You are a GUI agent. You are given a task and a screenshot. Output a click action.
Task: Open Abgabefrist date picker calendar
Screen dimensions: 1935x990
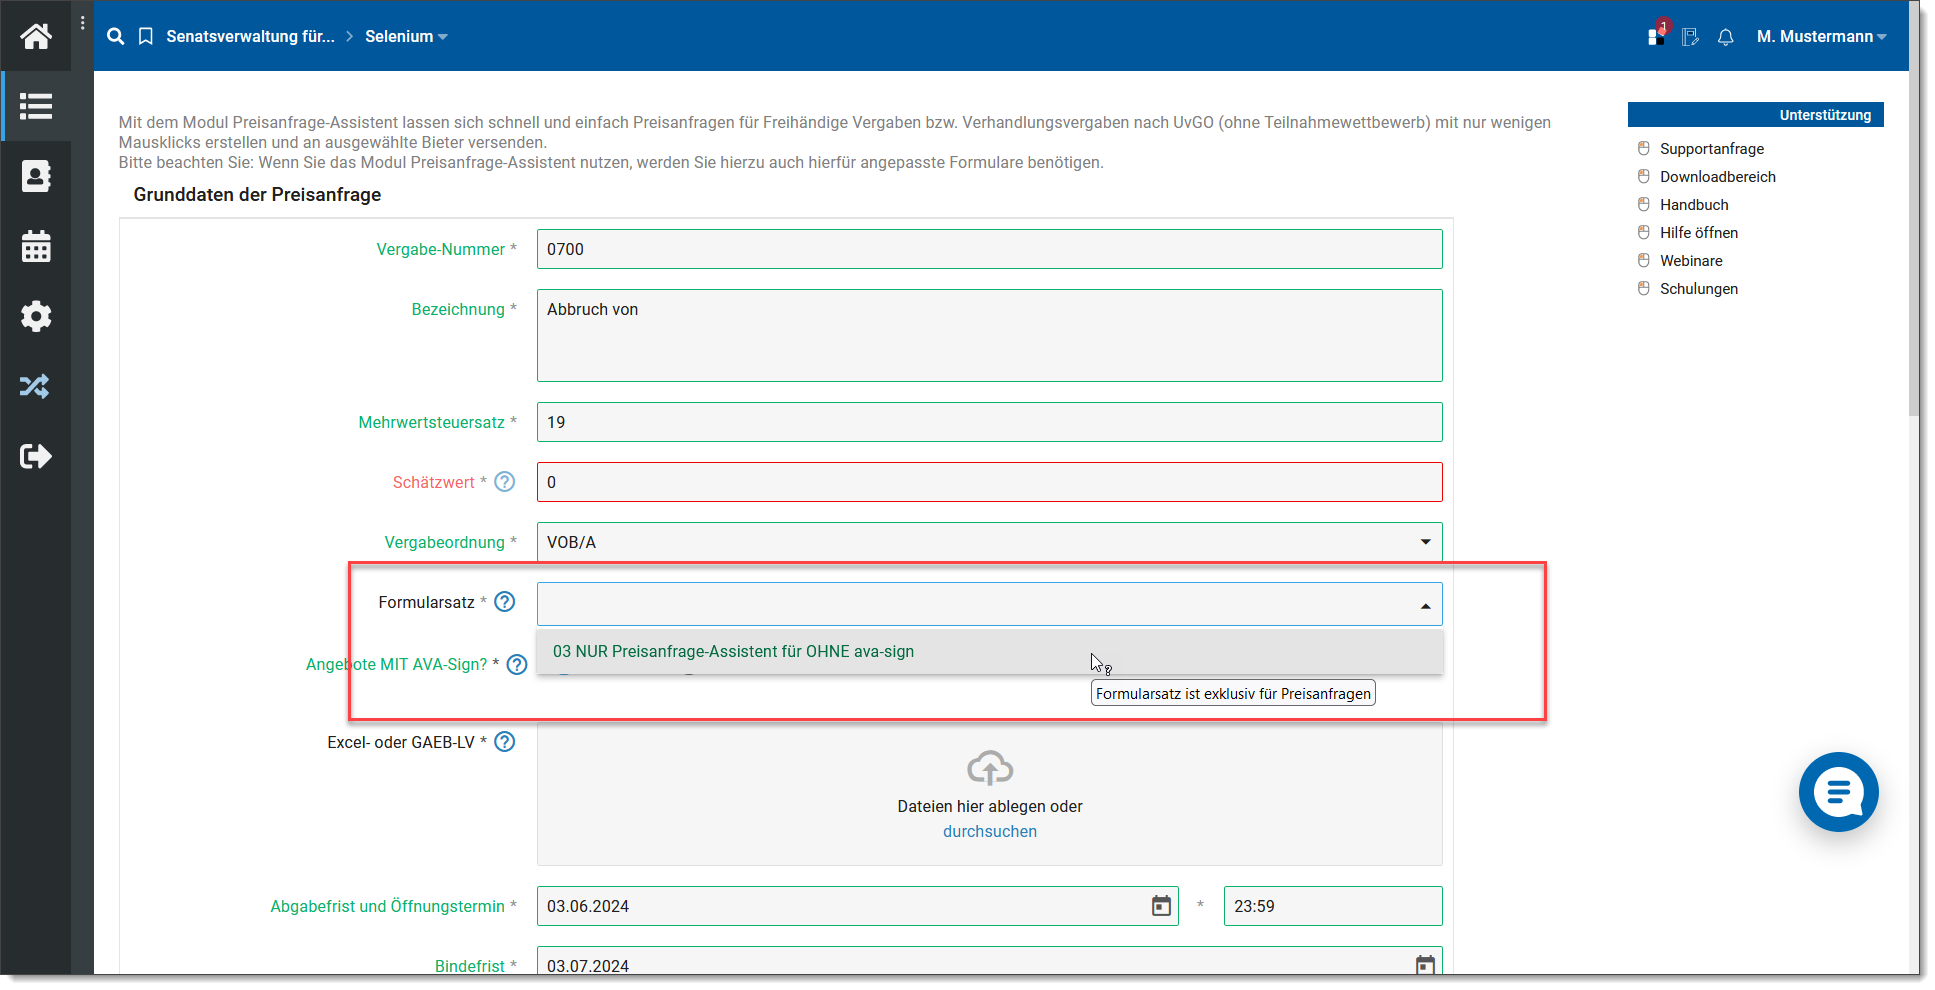[x=1161, y=906]
